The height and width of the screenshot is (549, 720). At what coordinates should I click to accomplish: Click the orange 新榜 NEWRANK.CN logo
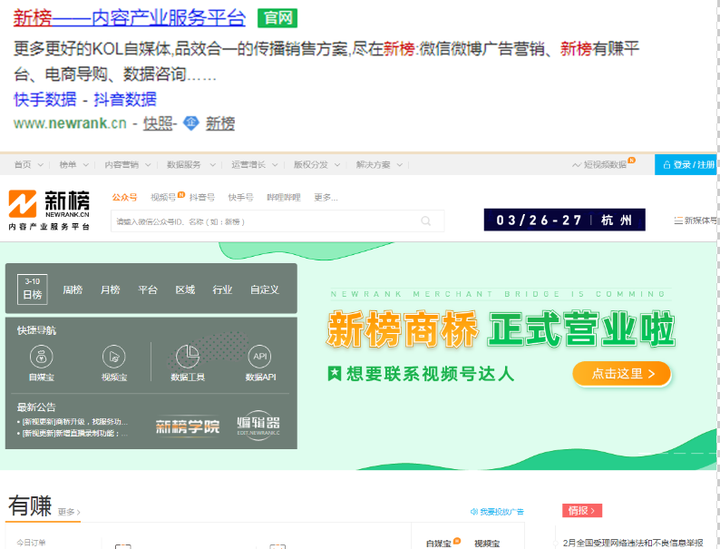49,210
